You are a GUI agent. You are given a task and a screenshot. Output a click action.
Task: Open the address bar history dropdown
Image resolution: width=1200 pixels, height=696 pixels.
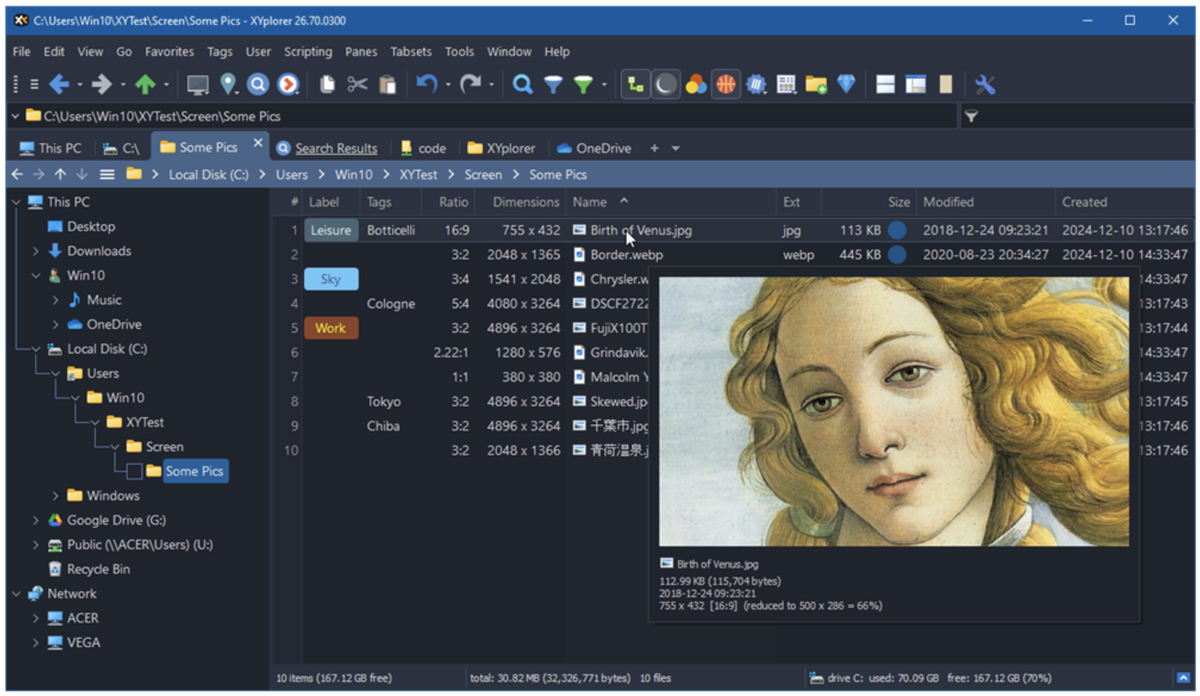click(x=15, y=116)
